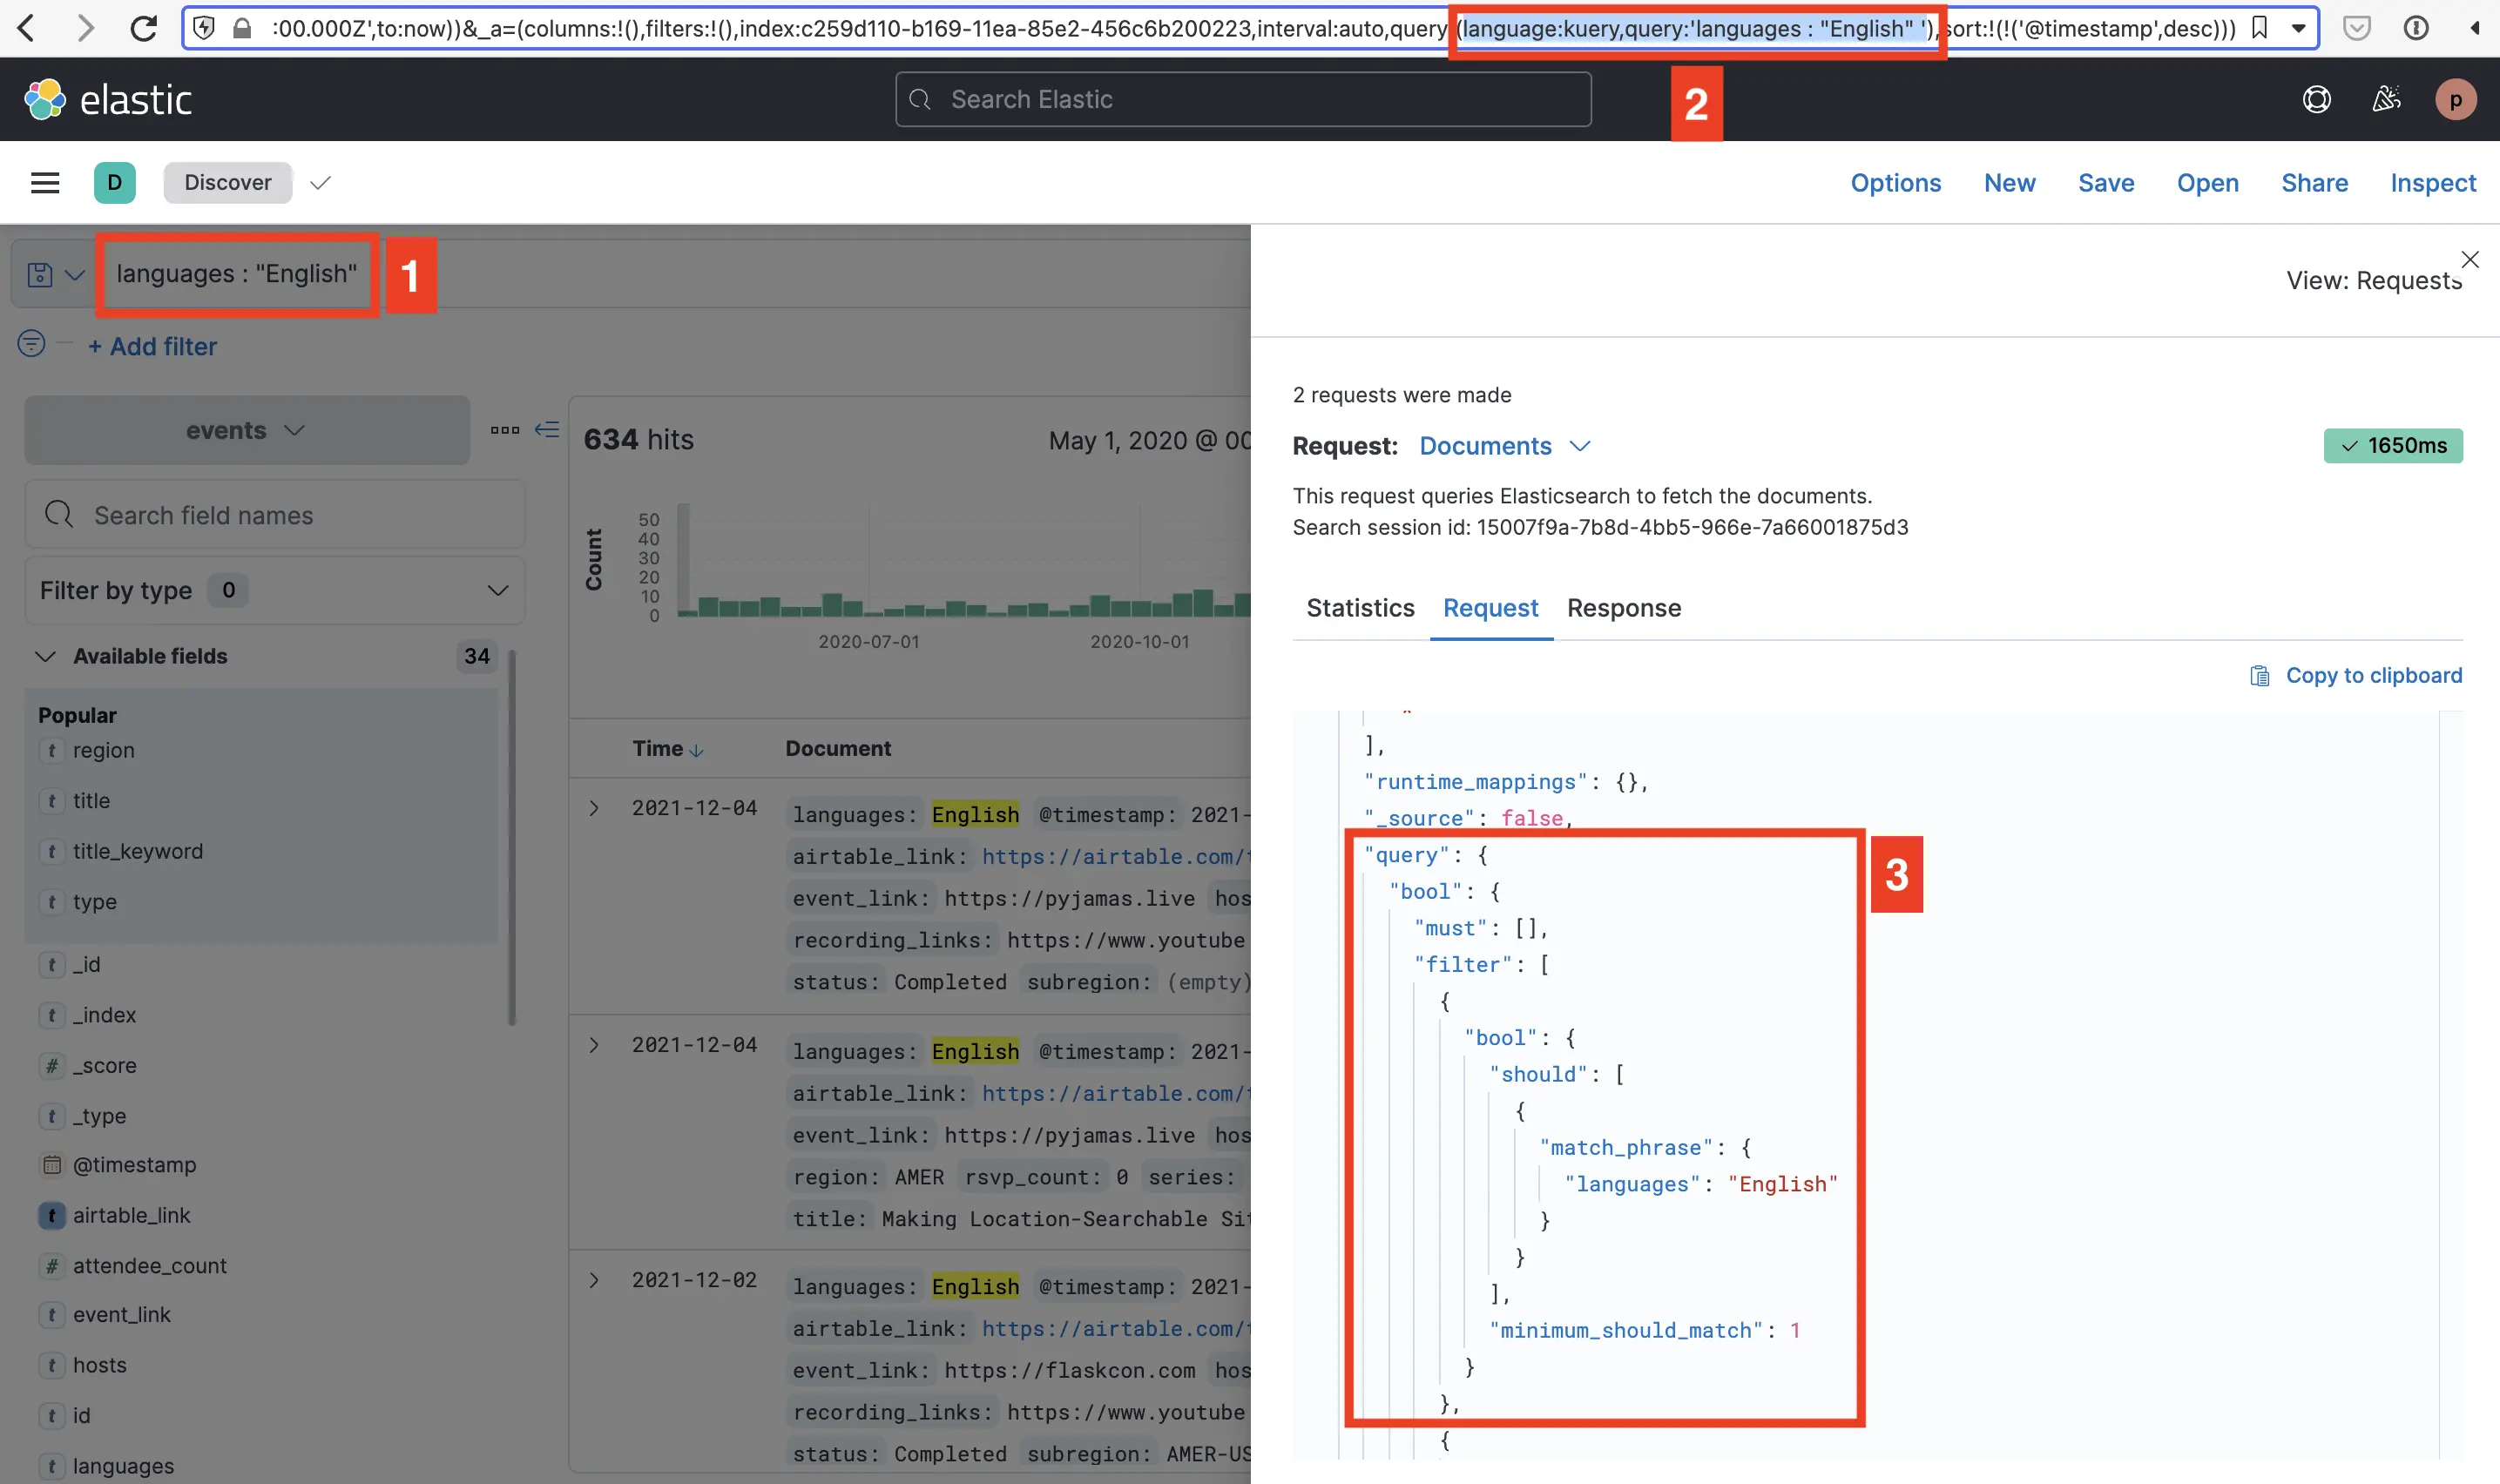Viewport: 2500px width, 1484px height.
Task: Close the View Requests flyout
Action: [x=2470, y=259]
